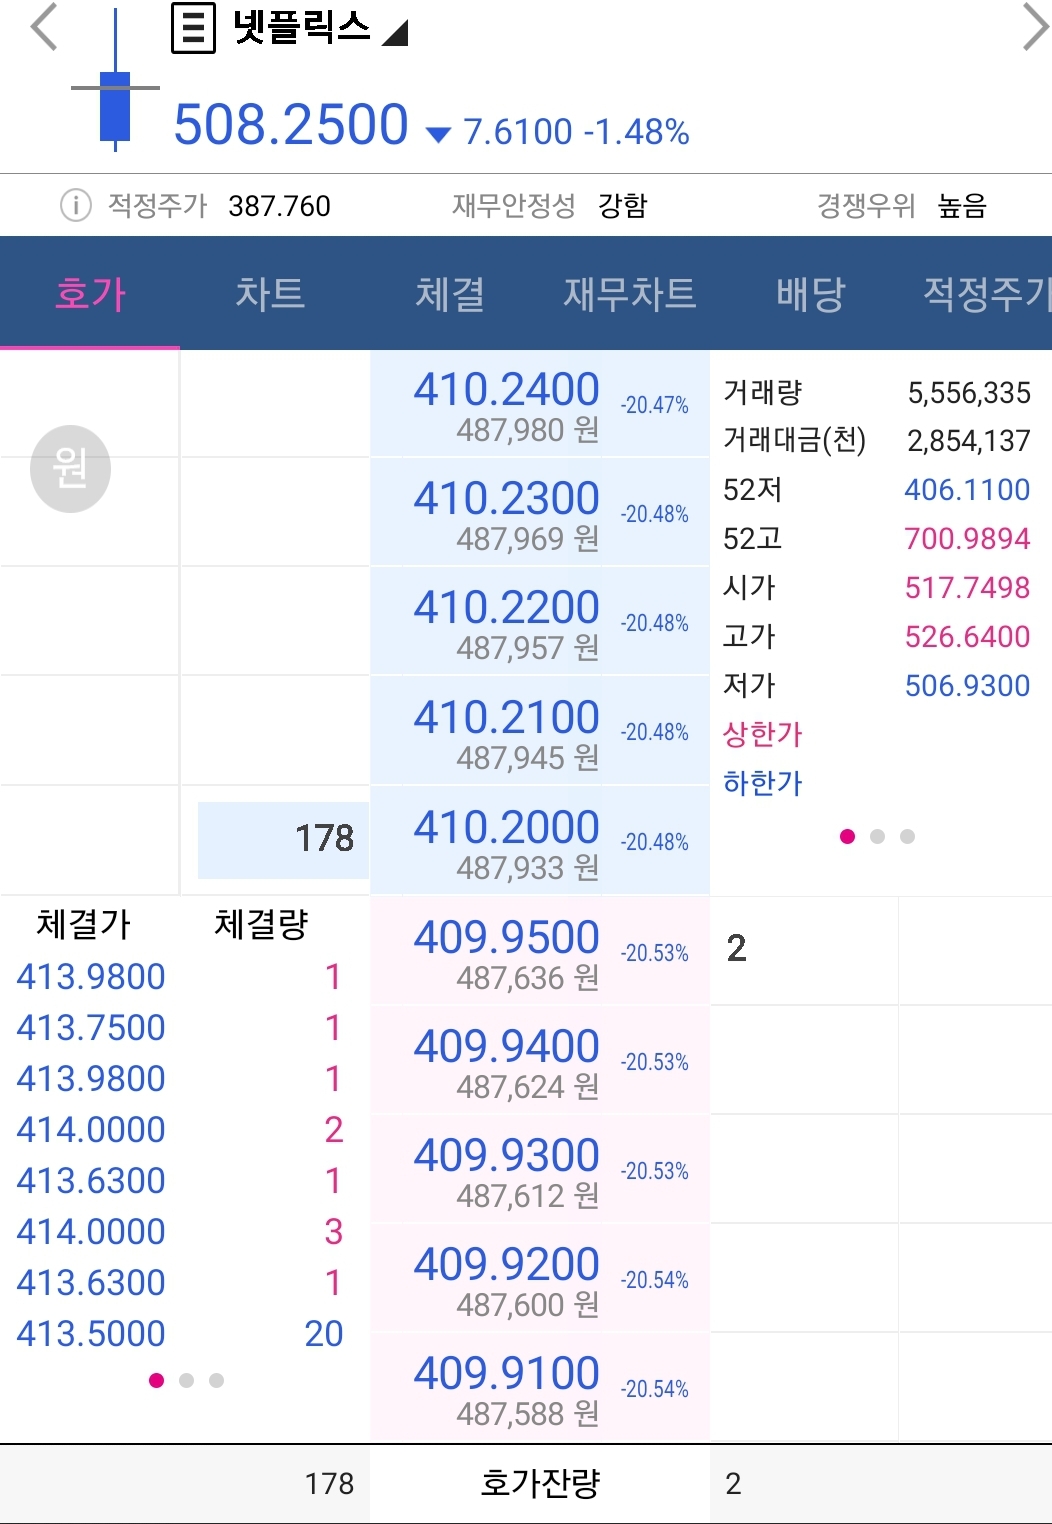Tap the 시가 value 517.7498
Screen dimensions: 1052x1524
pos(967,588)
